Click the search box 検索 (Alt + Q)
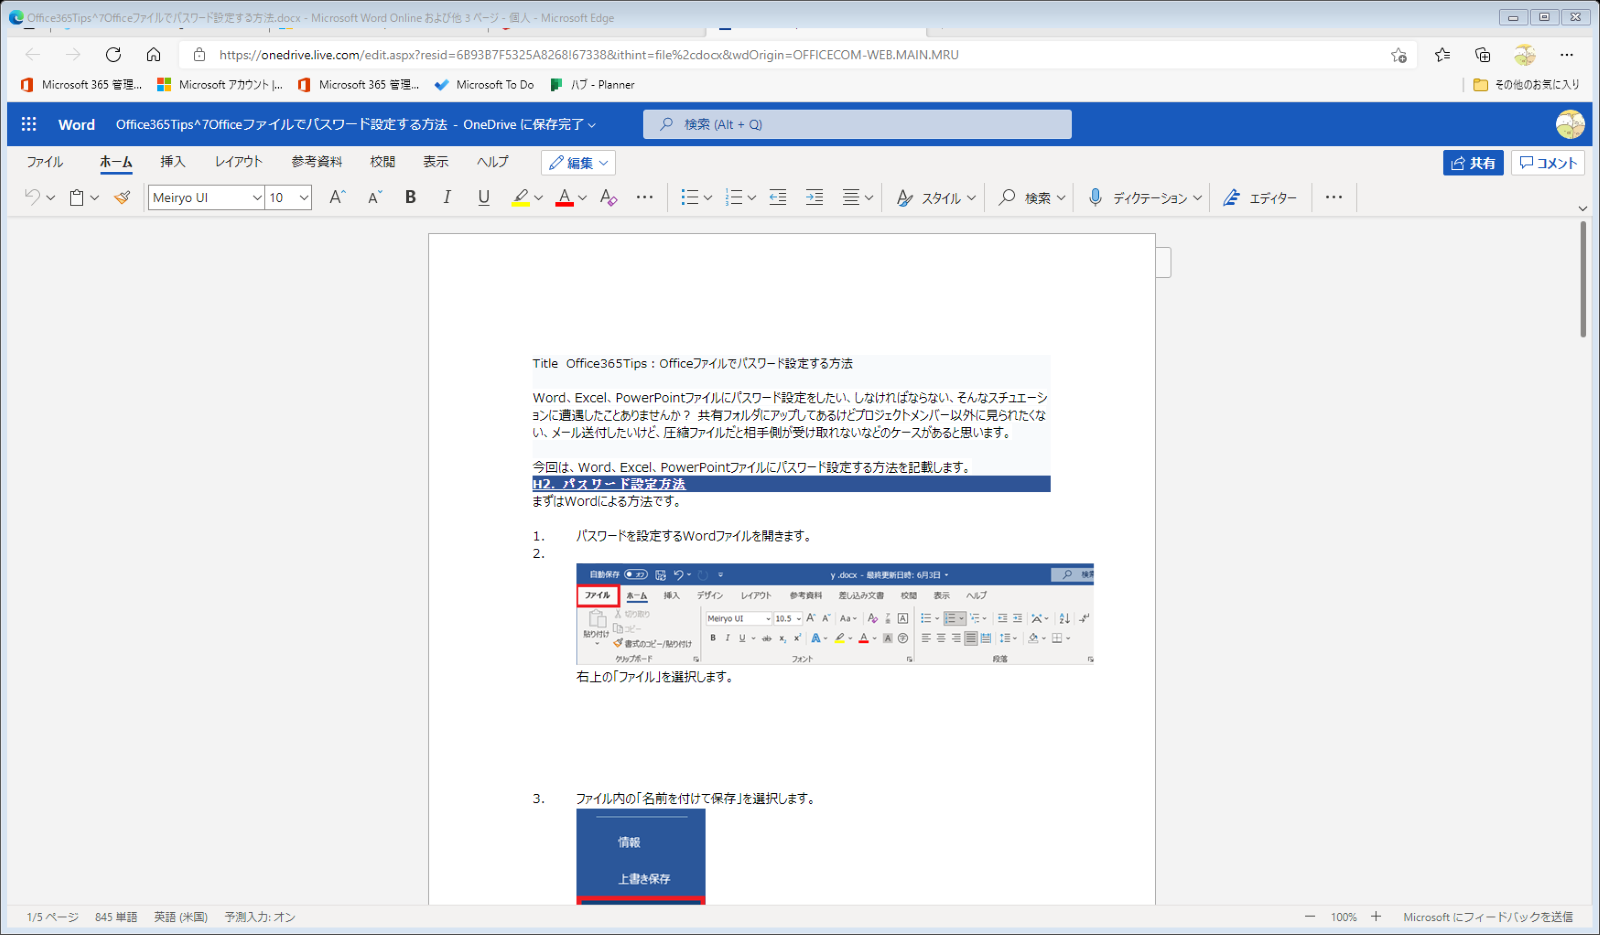1600x935 pixels. point(857,124)
